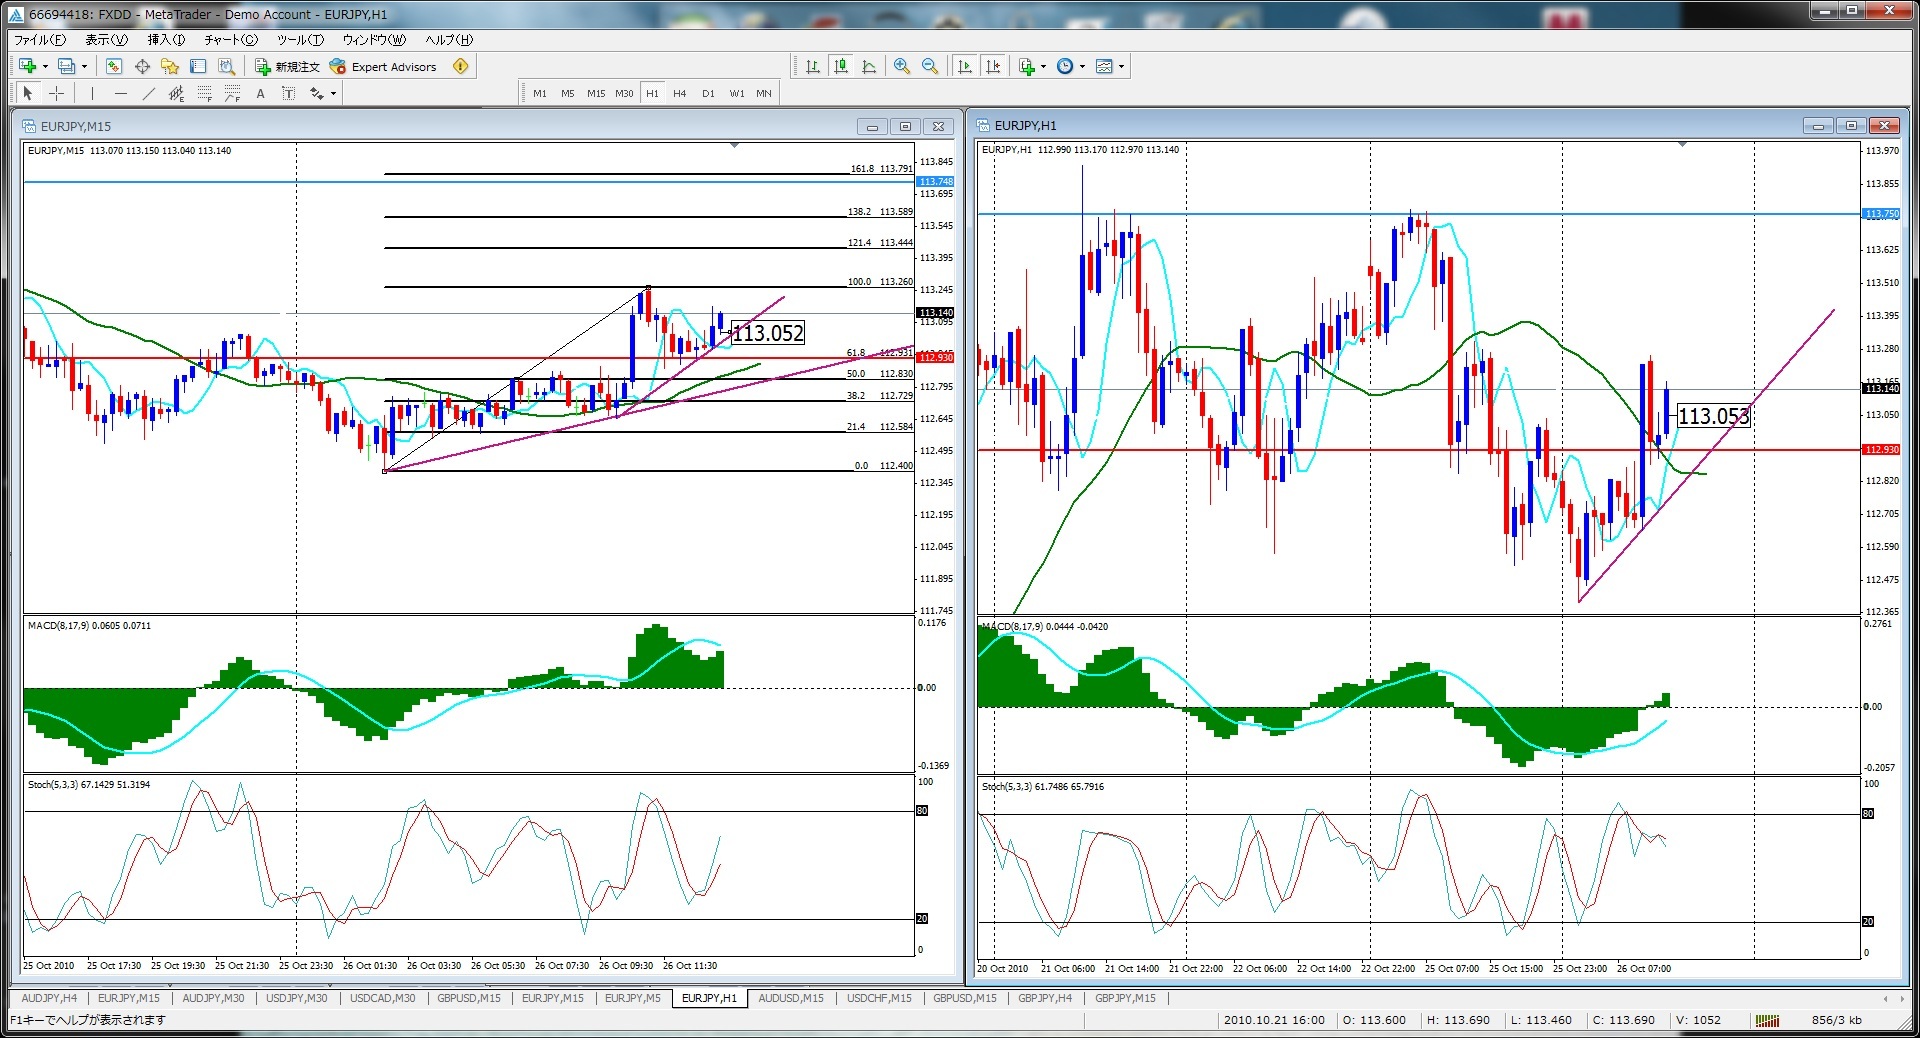
Task: Toggle the Expert Advisors button
Action: (384, 66)
